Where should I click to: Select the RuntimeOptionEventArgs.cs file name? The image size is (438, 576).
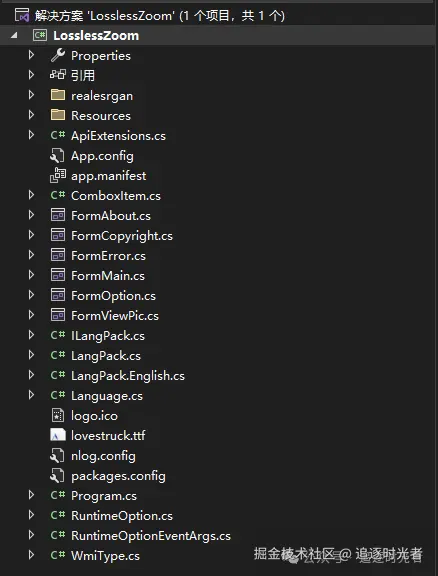click(151, 536)
